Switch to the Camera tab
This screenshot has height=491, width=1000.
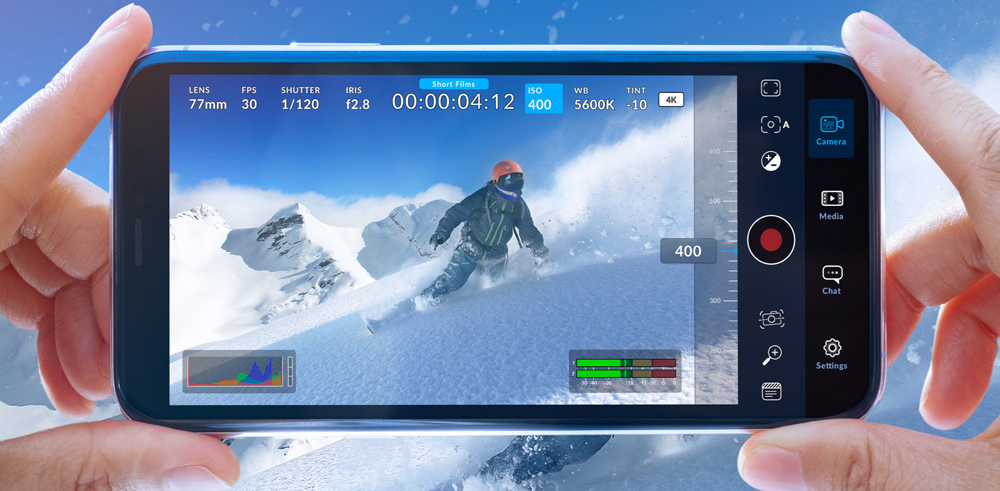831,129
